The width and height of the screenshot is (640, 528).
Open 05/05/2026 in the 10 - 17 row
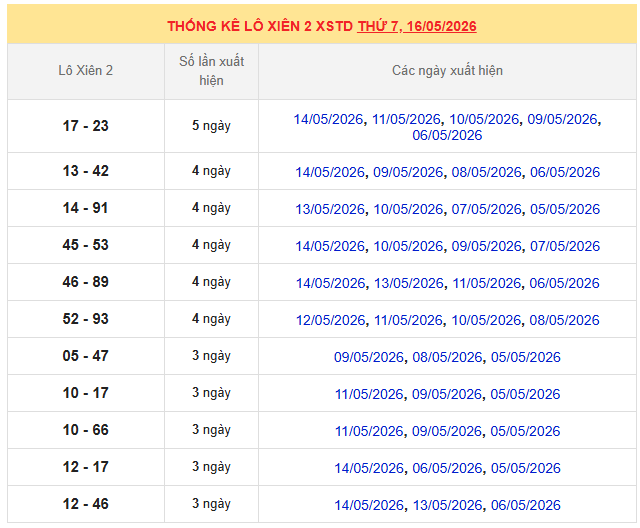525,394
